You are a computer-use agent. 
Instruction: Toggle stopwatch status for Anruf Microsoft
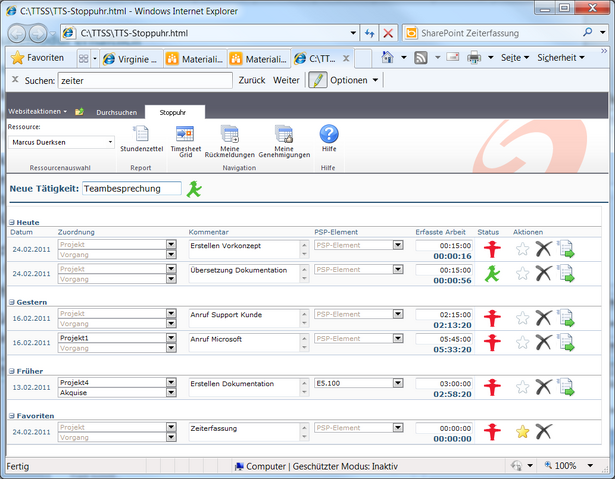[x=492, y=342]
